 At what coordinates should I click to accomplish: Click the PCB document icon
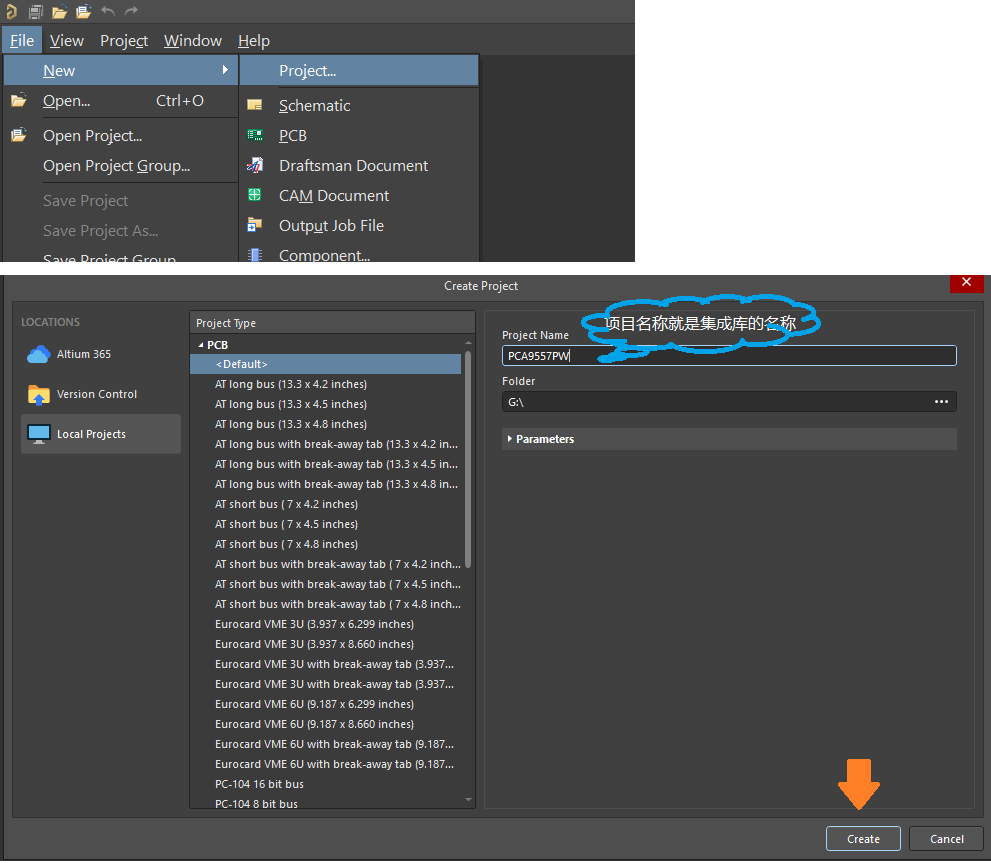pos(255,135)
